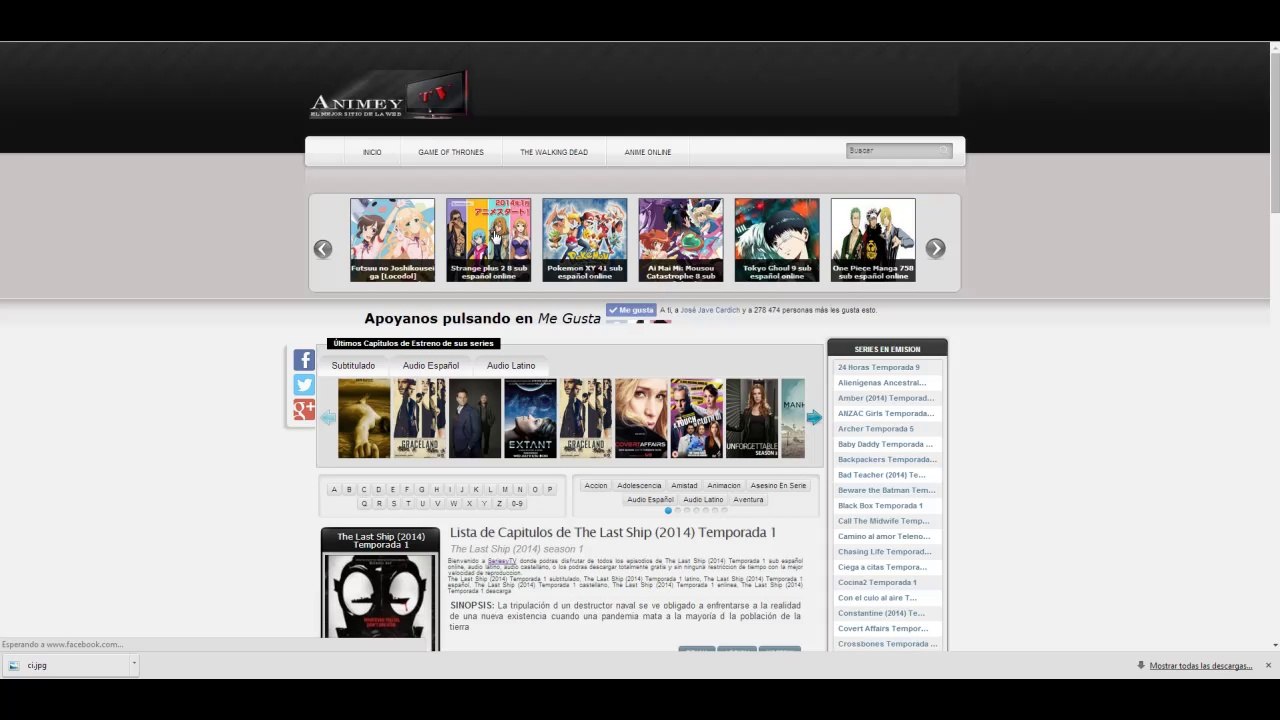1280x720 pixels.
Task: Share page via Facebook icon
Action: [x=304, y=360]
